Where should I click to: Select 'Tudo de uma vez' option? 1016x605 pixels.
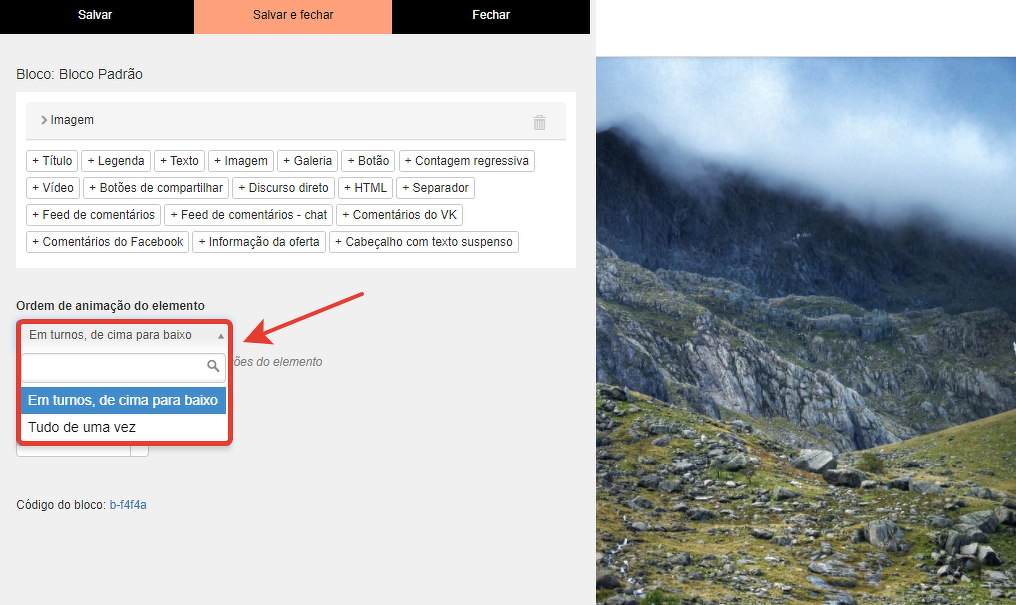pyautogui.click(x=82, y=427)
